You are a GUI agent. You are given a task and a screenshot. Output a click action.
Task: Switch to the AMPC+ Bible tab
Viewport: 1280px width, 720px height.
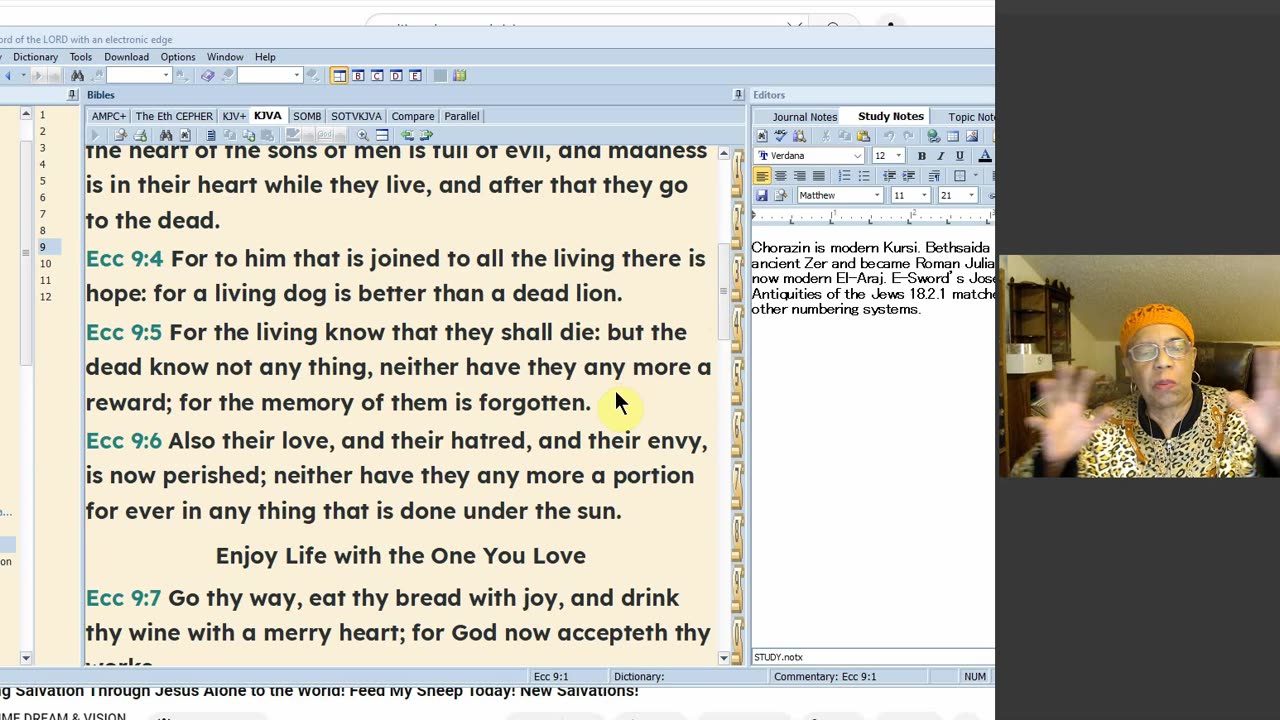point(109,116)
